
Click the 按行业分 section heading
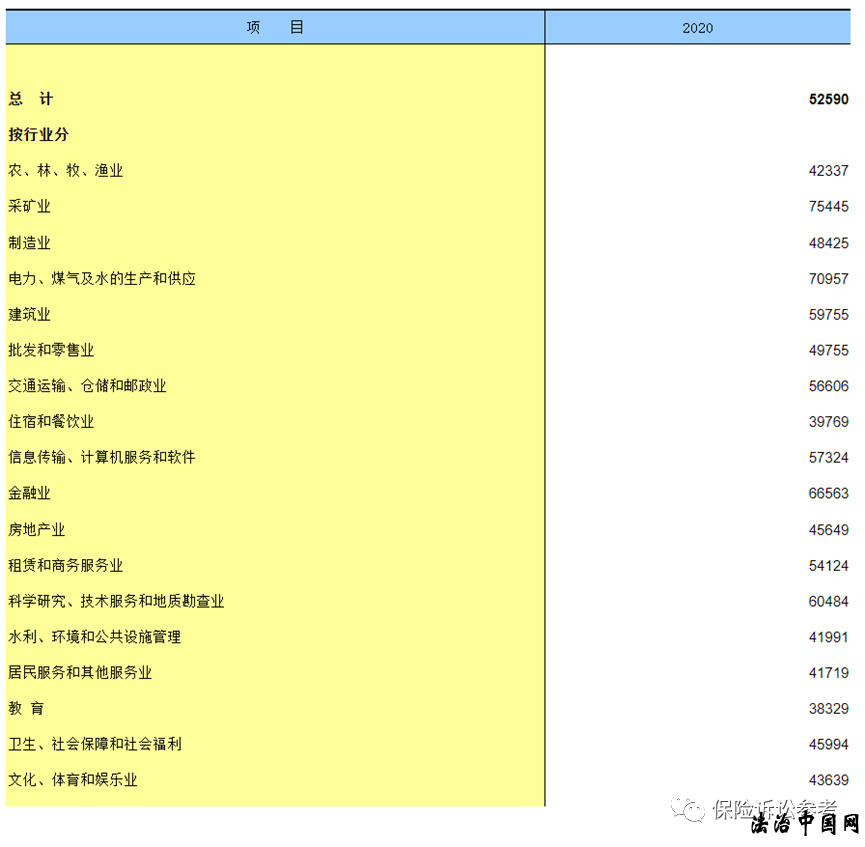[x=38, y=135]
